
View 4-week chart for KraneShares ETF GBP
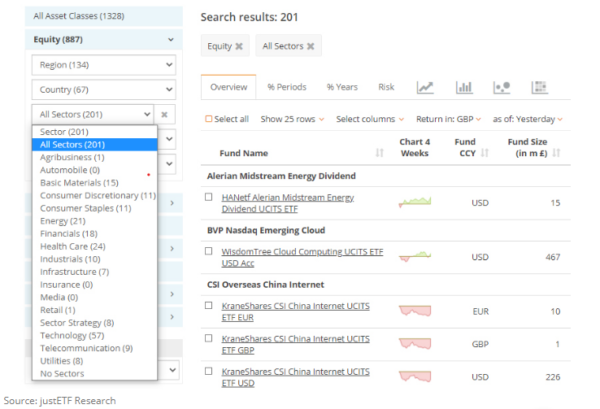coord(415,343)
